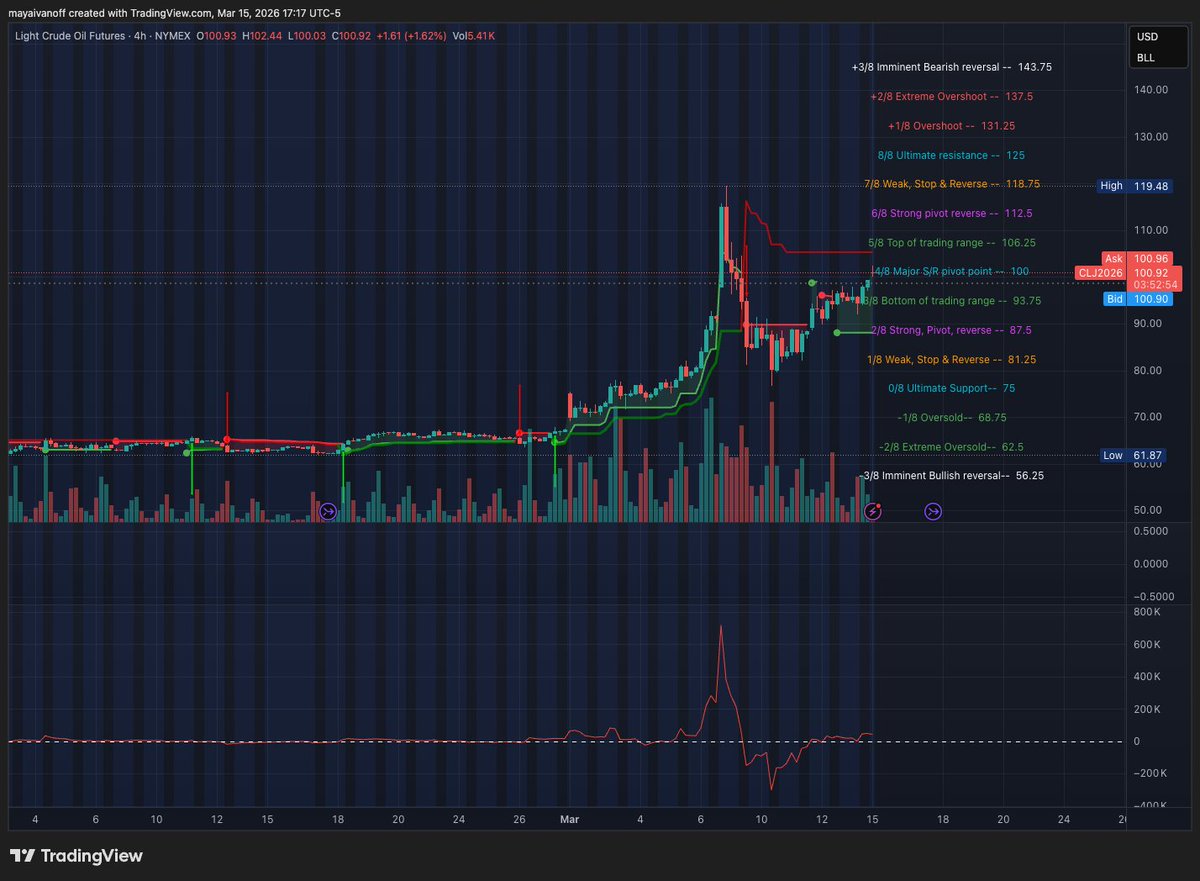Click the 4/8 Major S/R pivot point 100 label
The width and height of the screenshot is (1200, 881).
[x=952, y=271]
